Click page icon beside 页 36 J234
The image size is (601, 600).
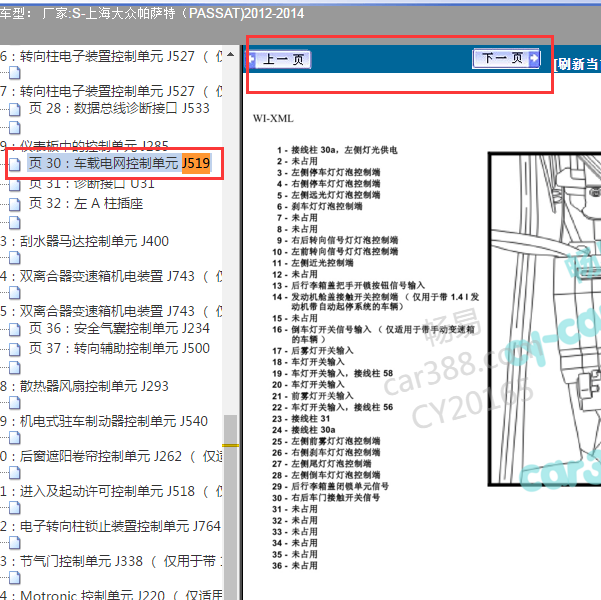click(15, 330)
